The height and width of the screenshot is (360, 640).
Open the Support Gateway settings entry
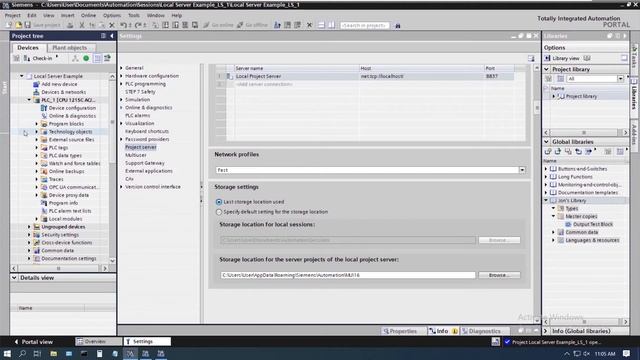(x=144, y=163)
